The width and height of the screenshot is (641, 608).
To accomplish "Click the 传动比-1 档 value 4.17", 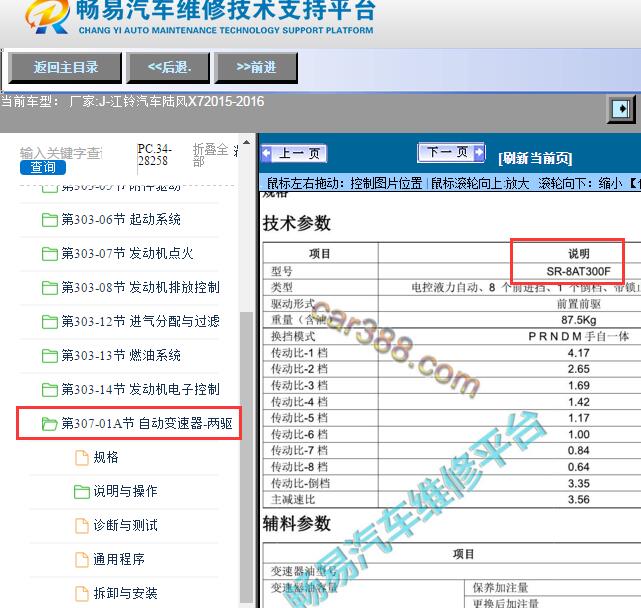I will coord(578,353).
